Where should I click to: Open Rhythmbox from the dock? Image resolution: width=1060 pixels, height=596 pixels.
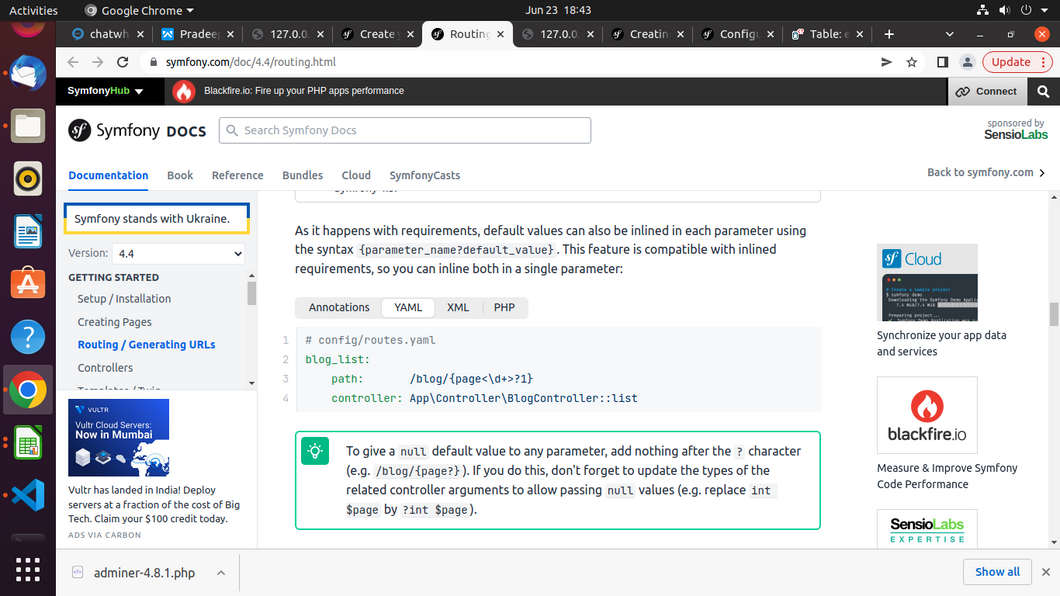click(x=28, y=178)
